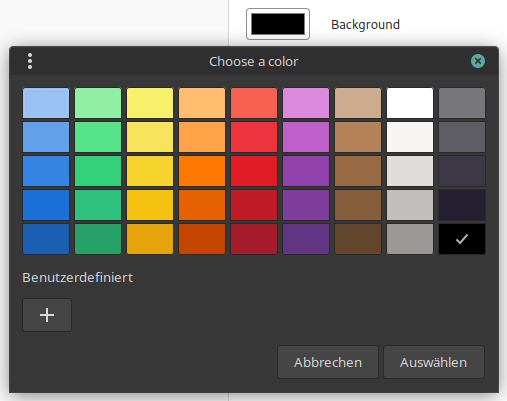Add a custom color with plus button

pyautogui.click(x=47, y=315)
